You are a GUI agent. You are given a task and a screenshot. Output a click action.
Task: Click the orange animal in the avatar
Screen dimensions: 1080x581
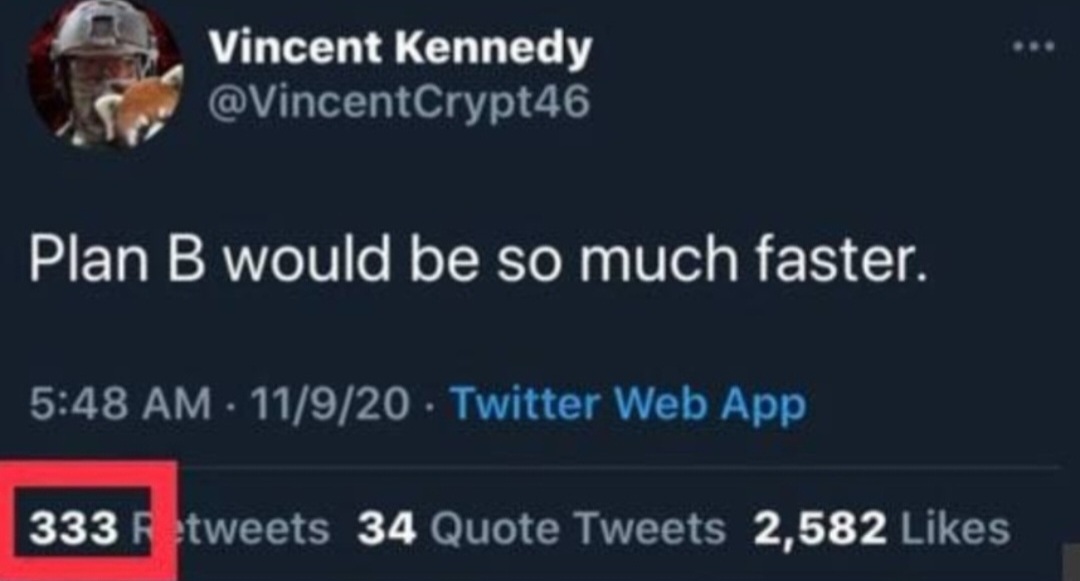tap(150, 98)
